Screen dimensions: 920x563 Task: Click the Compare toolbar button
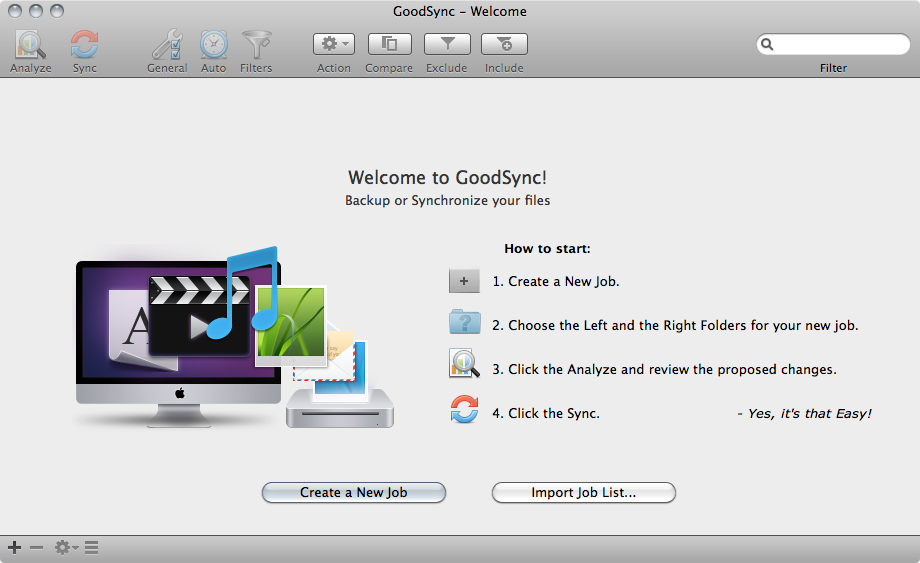tap(390, 44)
